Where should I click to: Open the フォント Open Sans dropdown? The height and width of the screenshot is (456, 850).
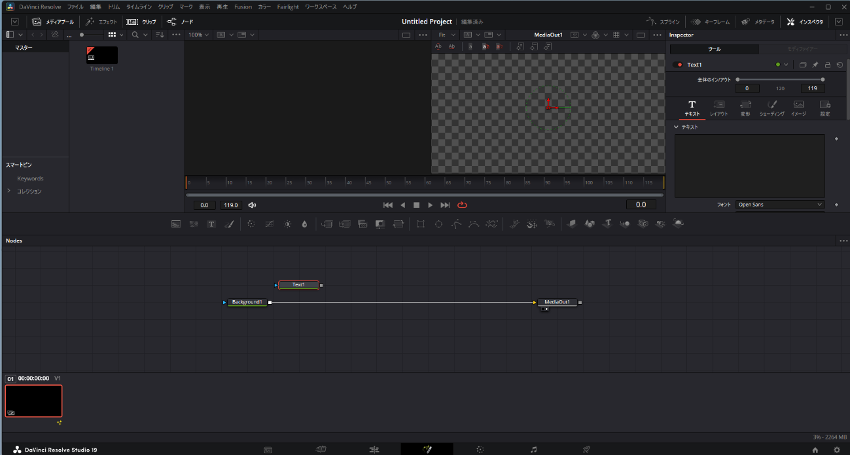[780, 205]
